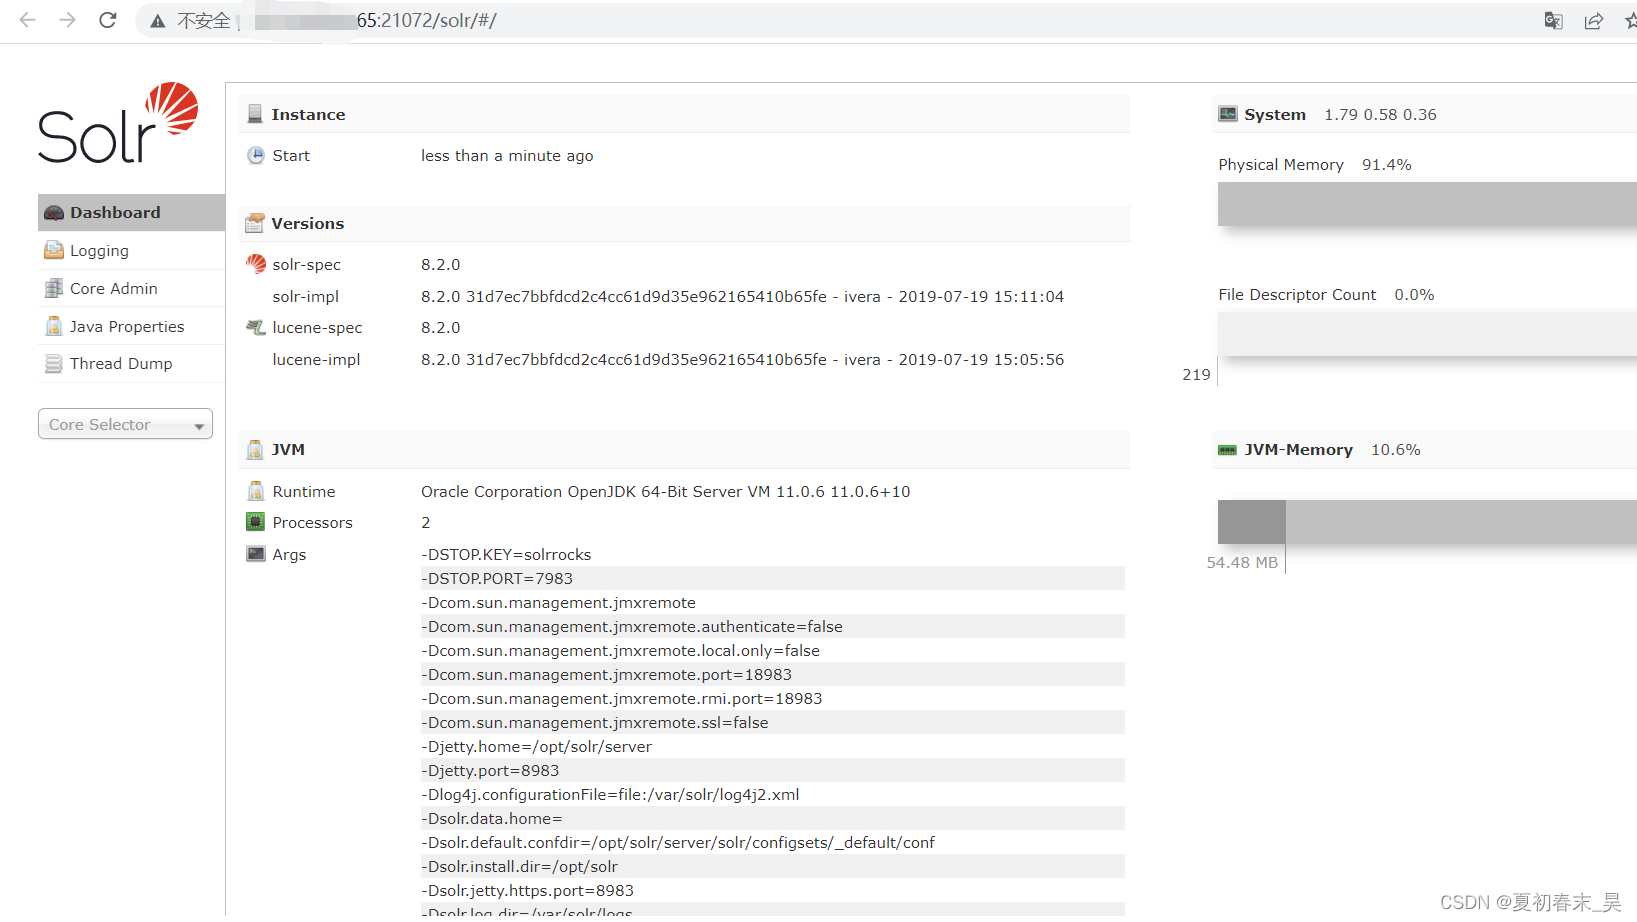Open the Logging page

click(x=131, y=250)
